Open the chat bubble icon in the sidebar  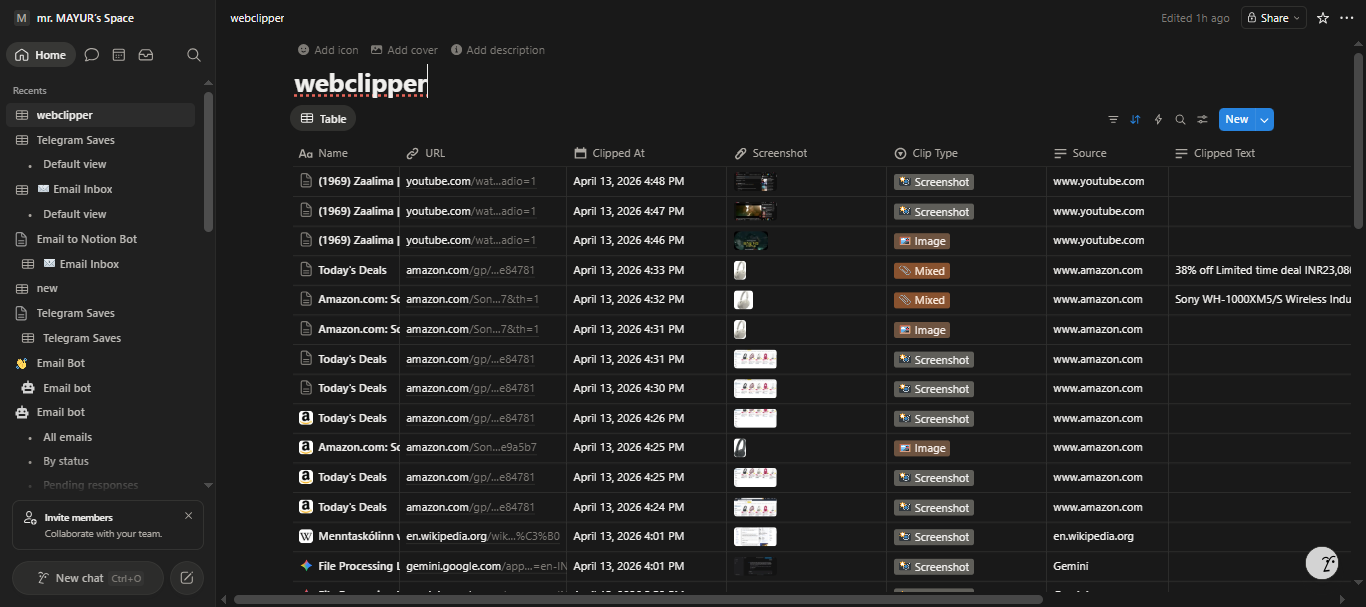(92, 55)
